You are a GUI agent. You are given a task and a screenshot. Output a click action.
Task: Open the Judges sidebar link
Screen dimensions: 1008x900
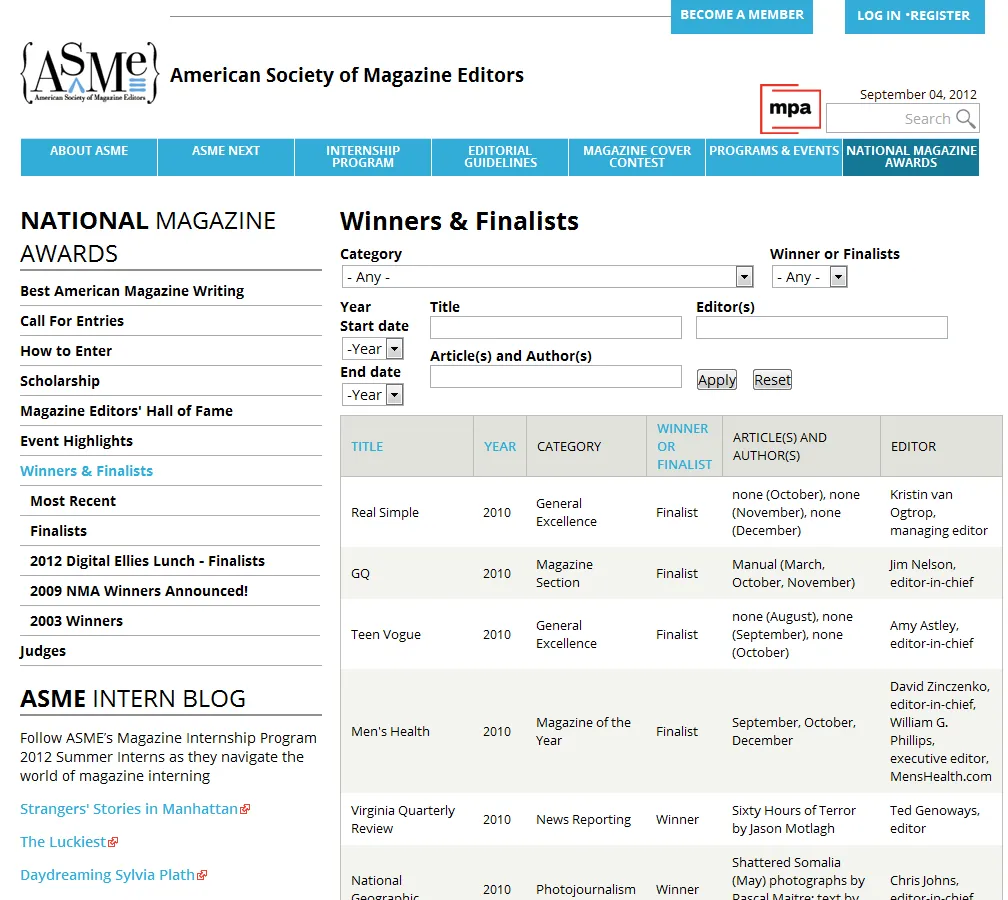(x=43, y=651)
